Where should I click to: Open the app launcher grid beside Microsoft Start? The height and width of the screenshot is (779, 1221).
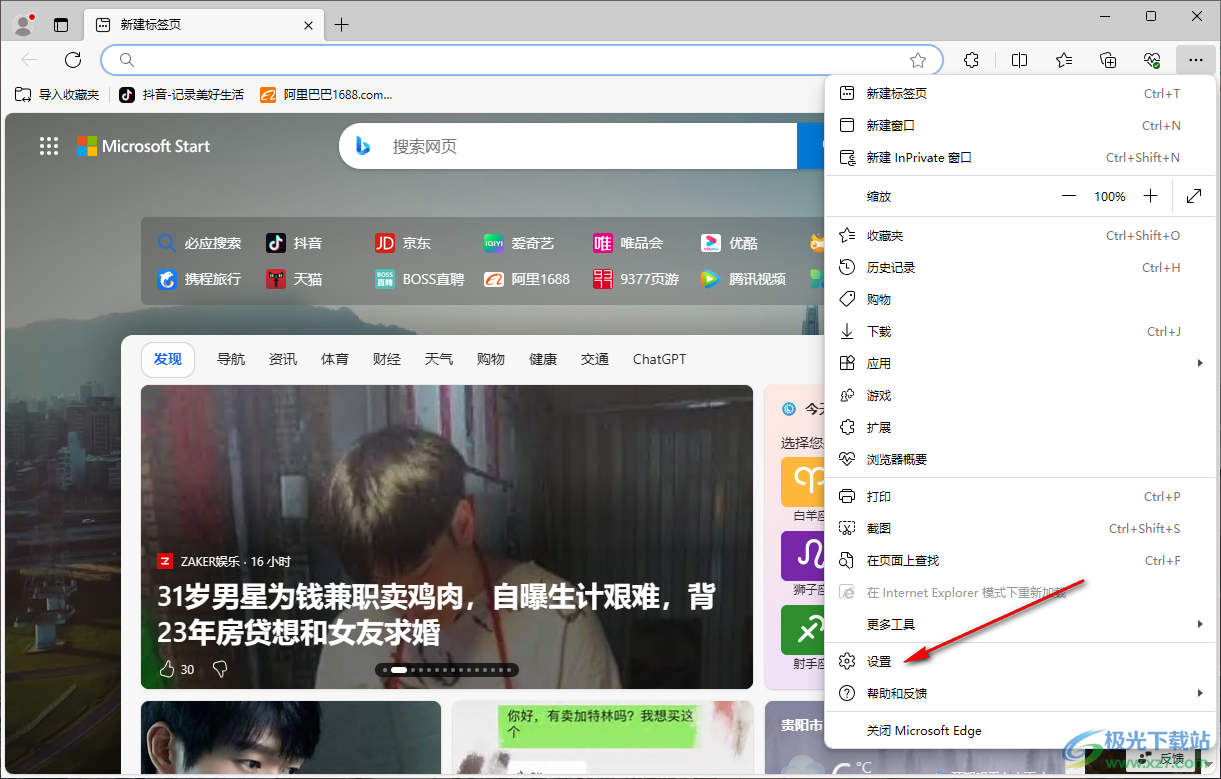(x=48, y=146)
